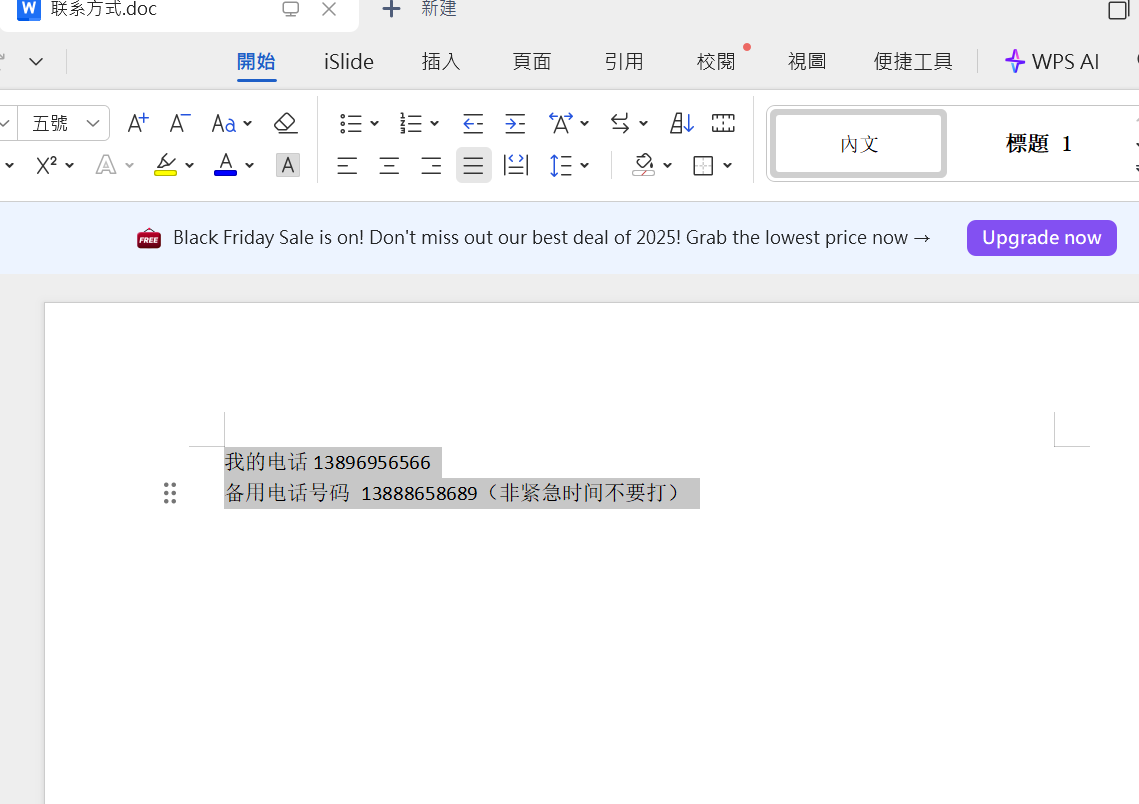Click the Increase Font Size icon
The image size is (1139, 804).
point(137,122)
